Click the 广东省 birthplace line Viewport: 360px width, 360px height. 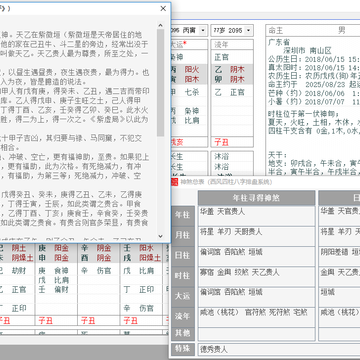pos(279,42)
